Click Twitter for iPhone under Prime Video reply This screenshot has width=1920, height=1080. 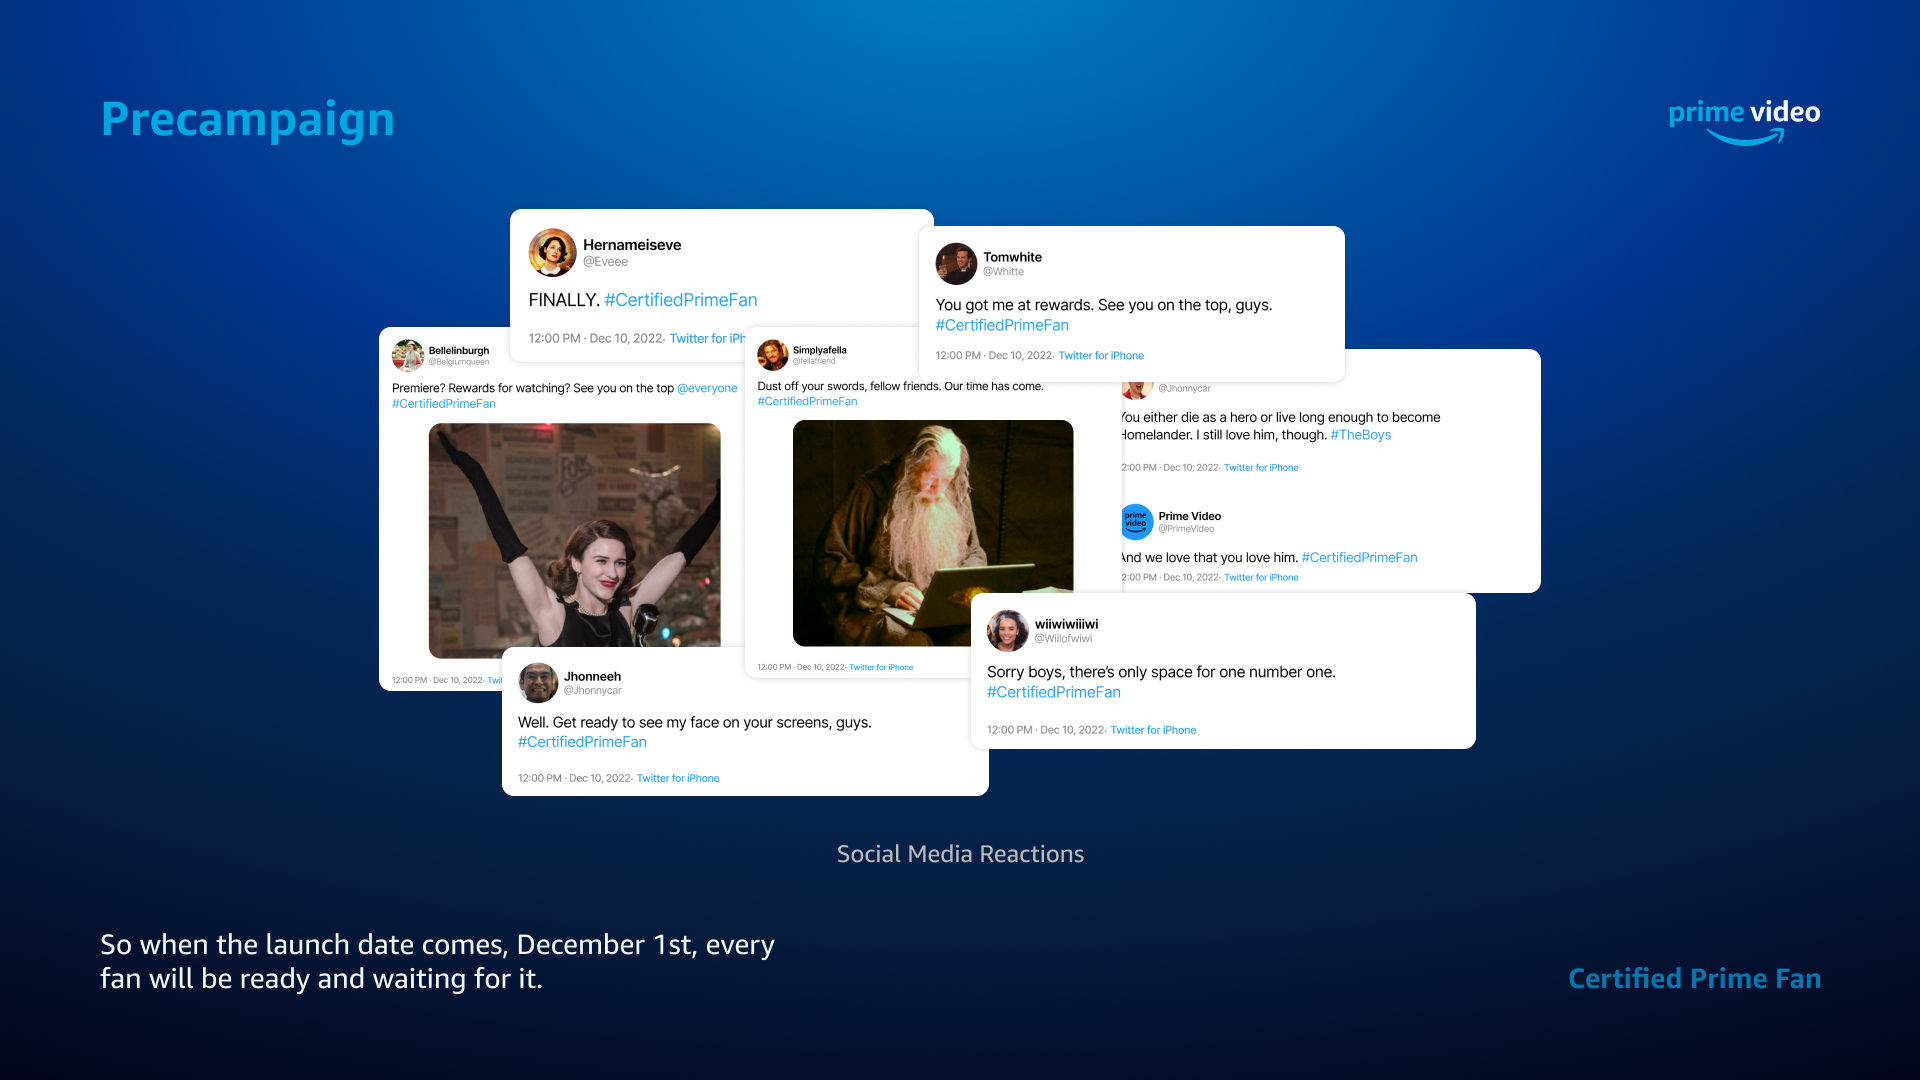point(1261,578)
